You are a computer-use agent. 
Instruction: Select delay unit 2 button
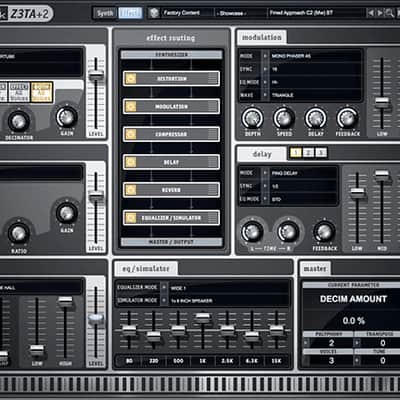[308, 153]
